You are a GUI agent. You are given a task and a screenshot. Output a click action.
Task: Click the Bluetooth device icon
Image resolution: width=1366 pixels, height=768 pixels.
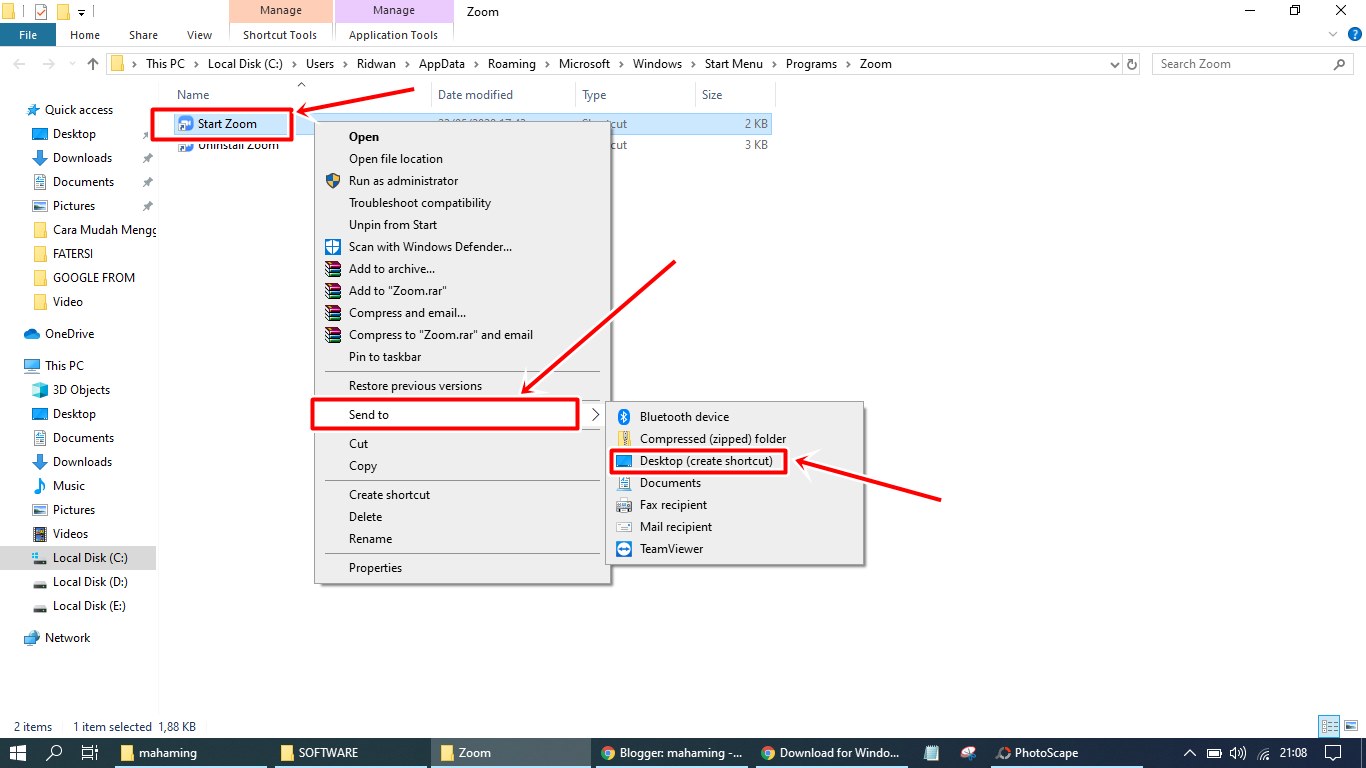pyautogui.click(x=624, y=417)
